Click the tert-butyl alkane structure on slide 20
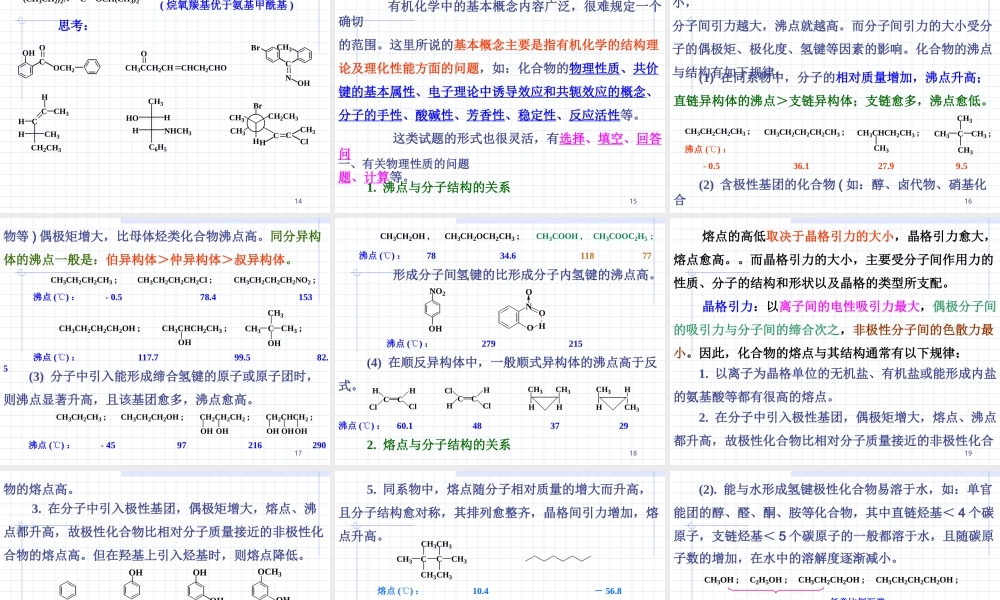1000x600 pixels. coord(430,559)
